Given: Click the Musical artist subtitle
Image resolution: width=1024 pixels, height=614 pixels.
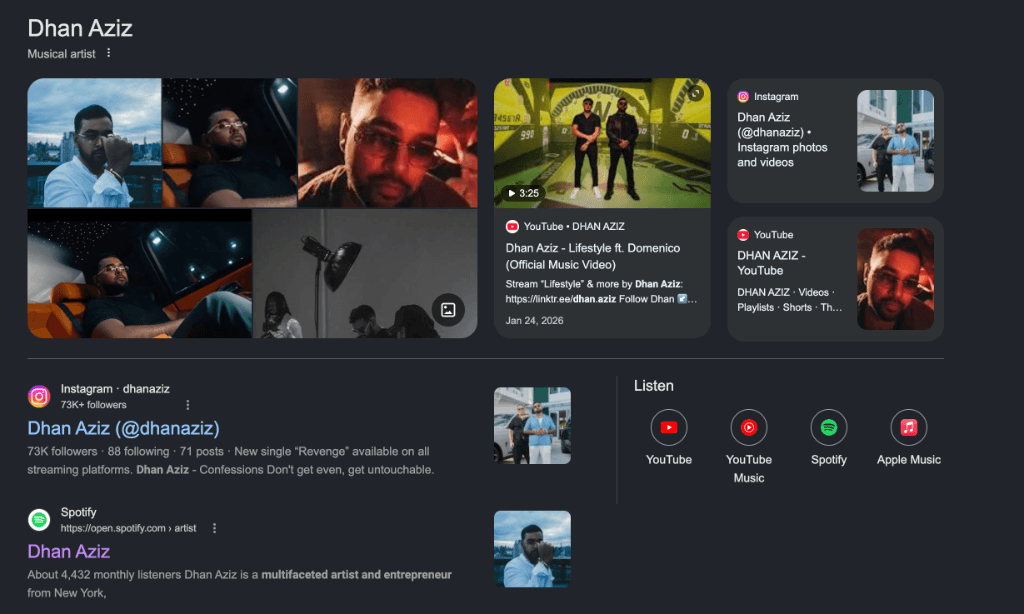Looking at the screenshot, I should 61,54.
